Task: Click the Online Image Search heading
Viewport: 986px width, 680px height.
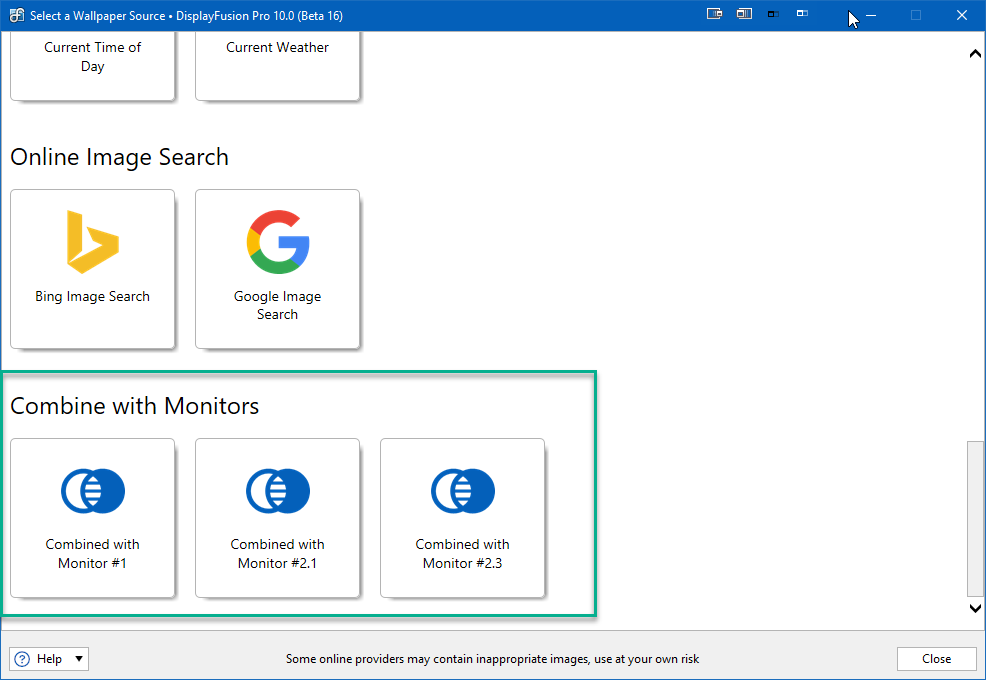Action: [x=119, y=157]
